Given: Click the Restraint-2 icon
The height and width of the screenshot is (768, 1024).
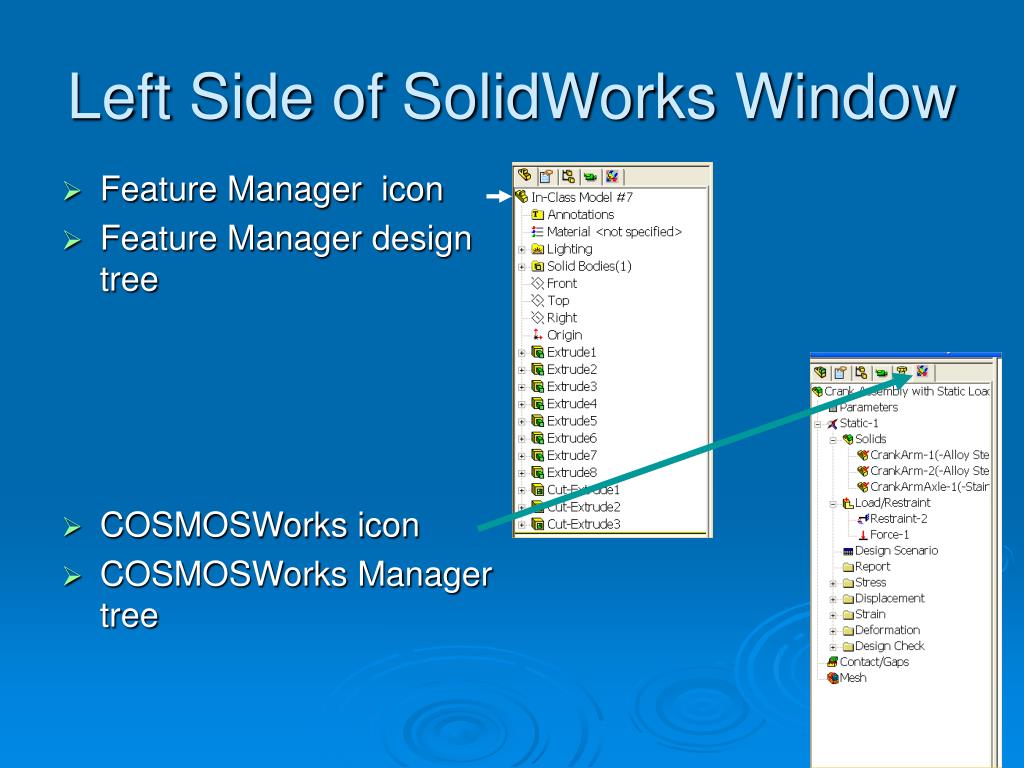Looking at the screenshot, I should tap(863, 519).
